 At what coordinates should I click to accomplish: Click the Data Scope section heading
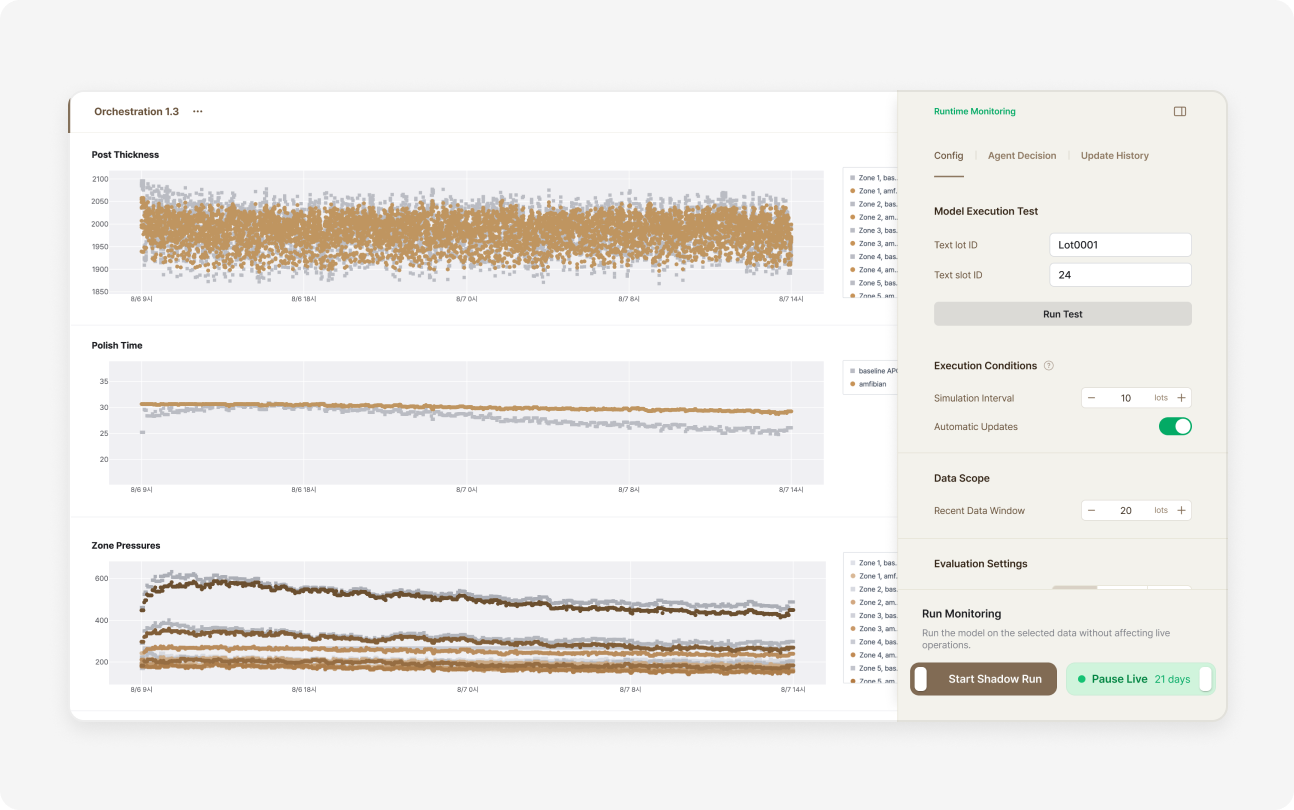962,478
